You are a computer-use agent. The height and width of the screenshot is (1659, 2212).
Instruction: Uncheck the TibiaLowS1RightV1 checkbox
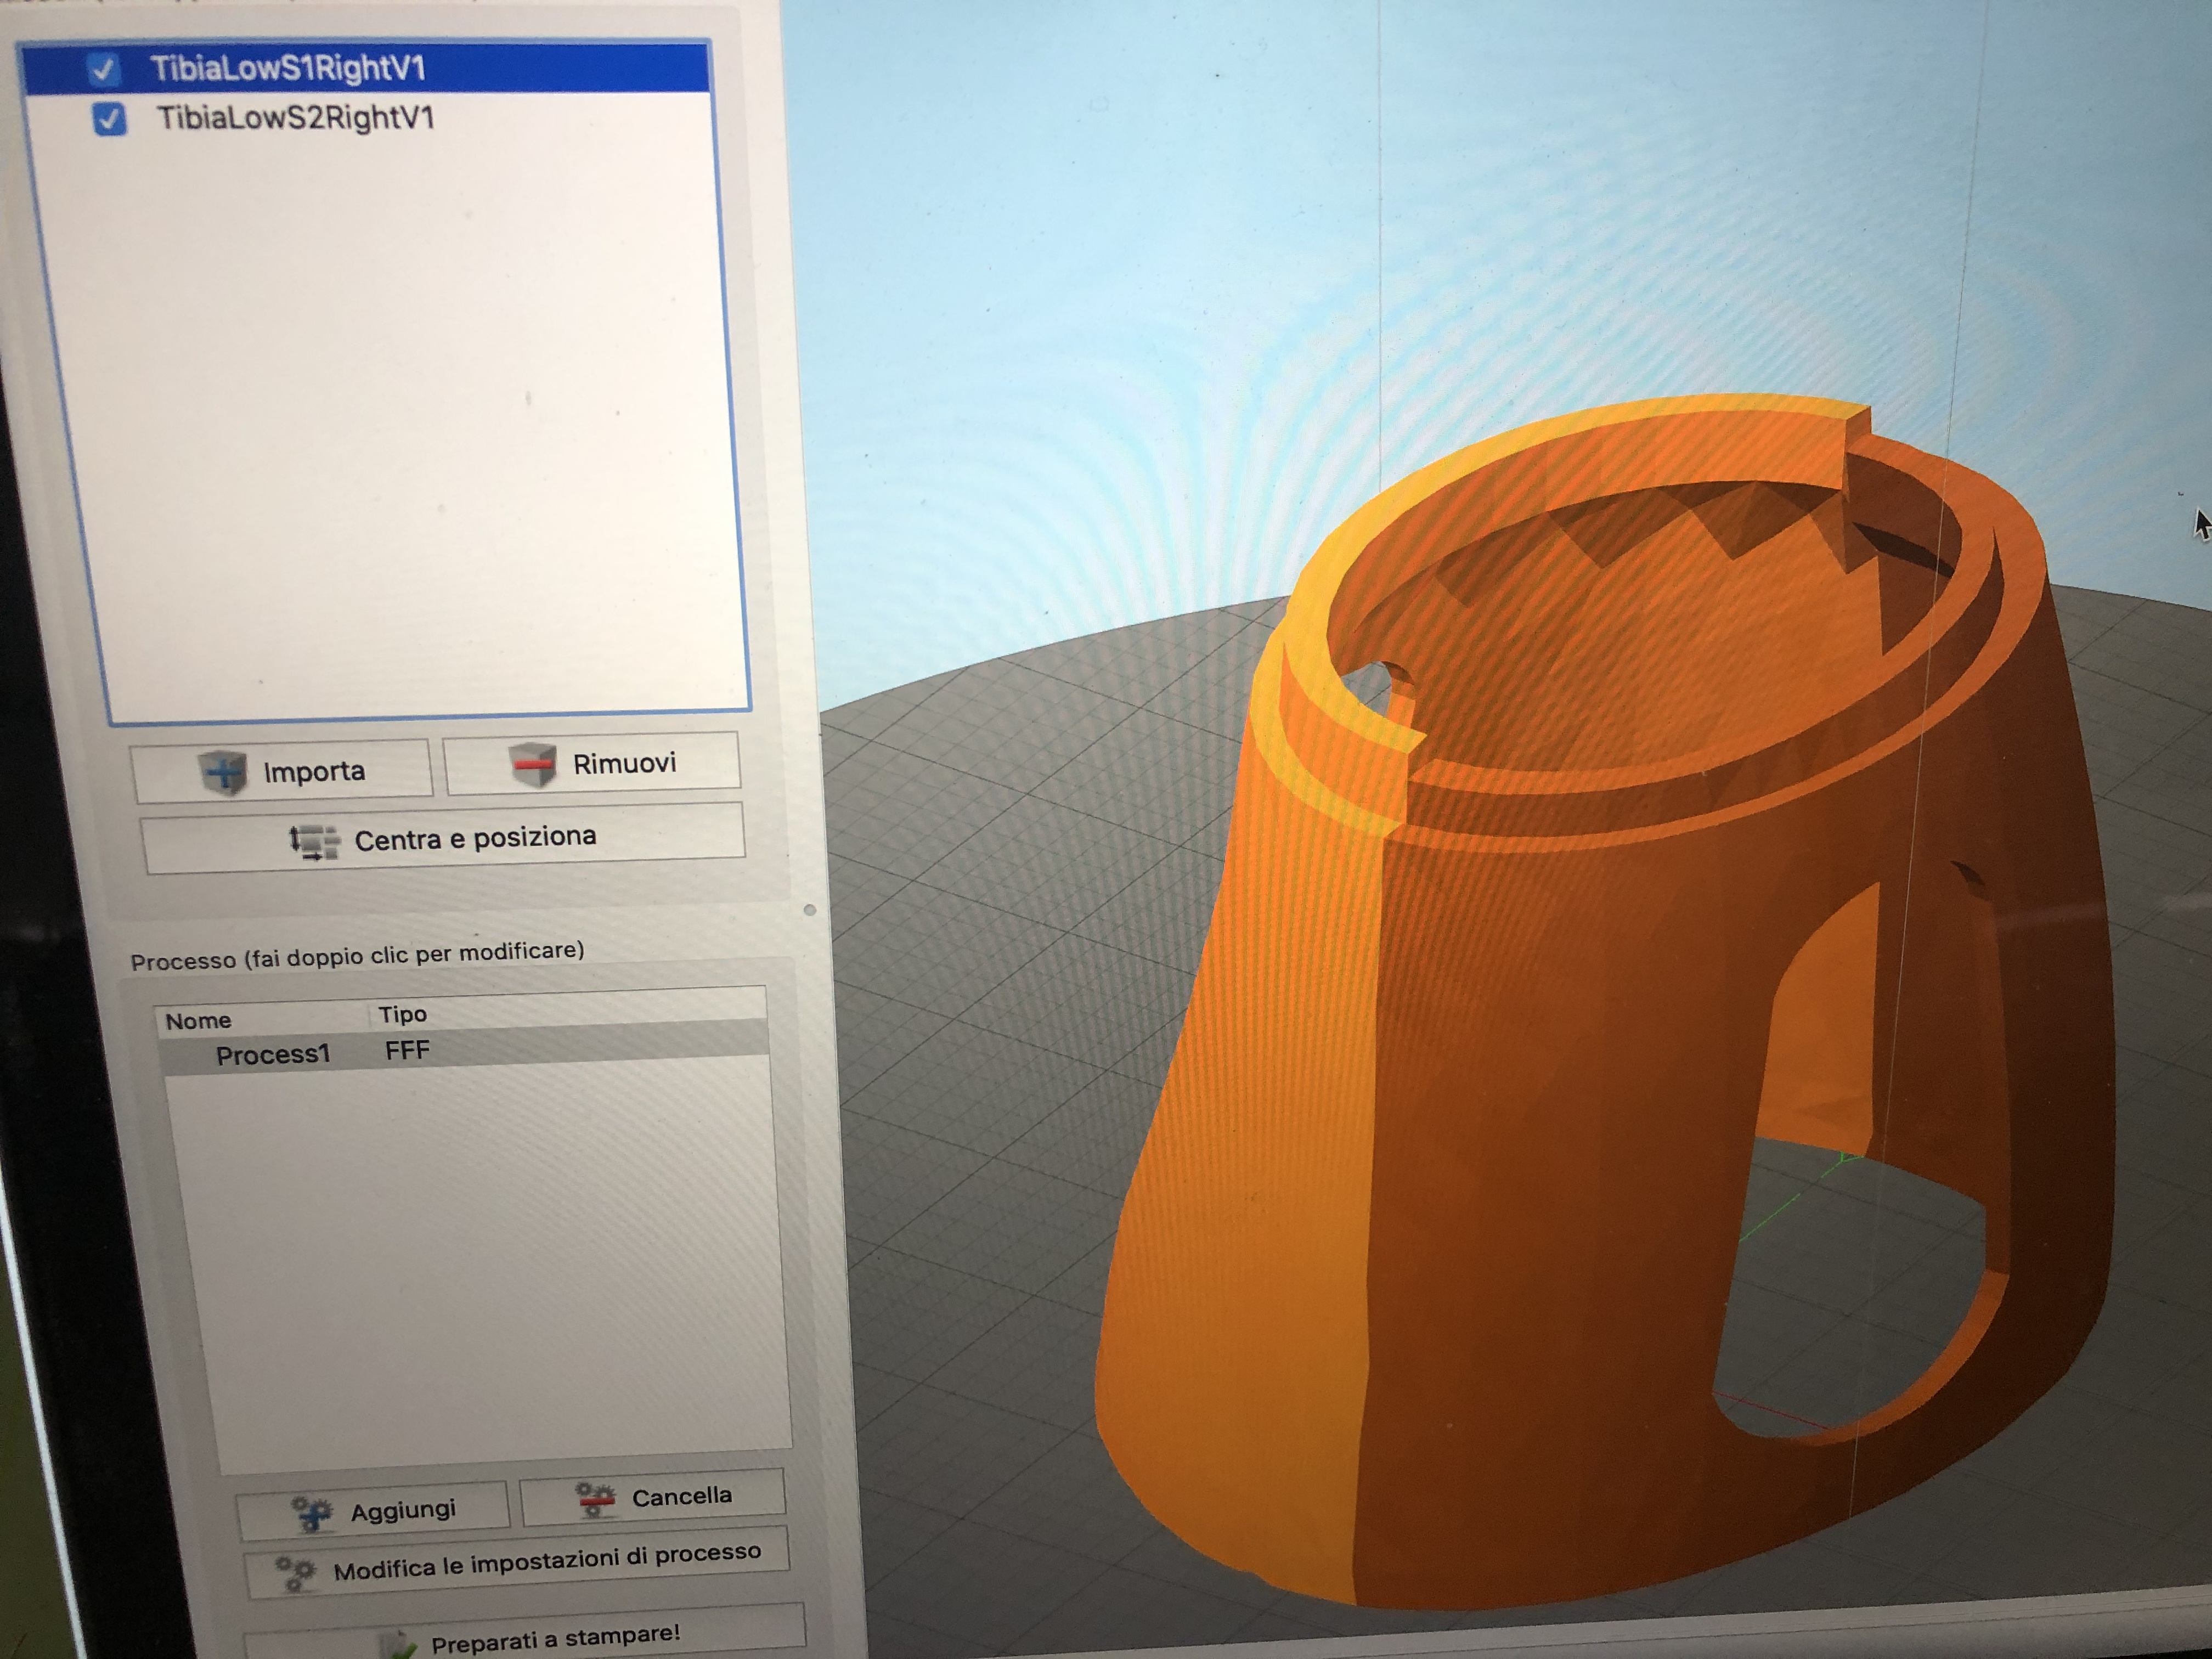[x=104, y=69]
